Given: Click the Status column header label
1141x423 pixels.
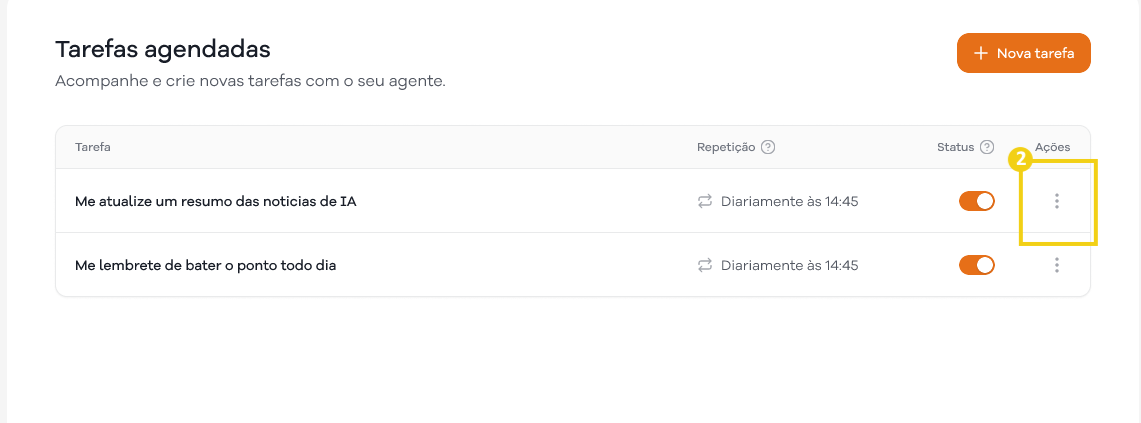Looking at the screenshot, I should pos(955,147).
